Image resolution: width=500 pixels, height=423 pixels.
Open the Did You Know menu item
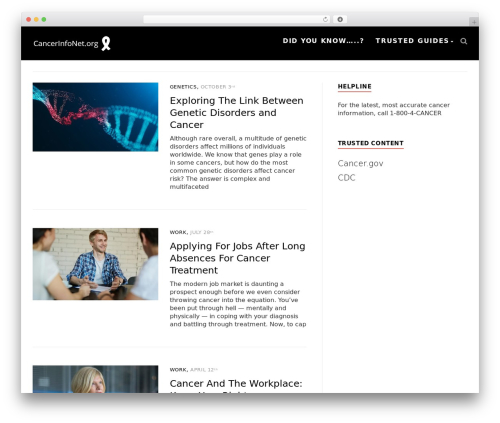[x=323, y=41]
